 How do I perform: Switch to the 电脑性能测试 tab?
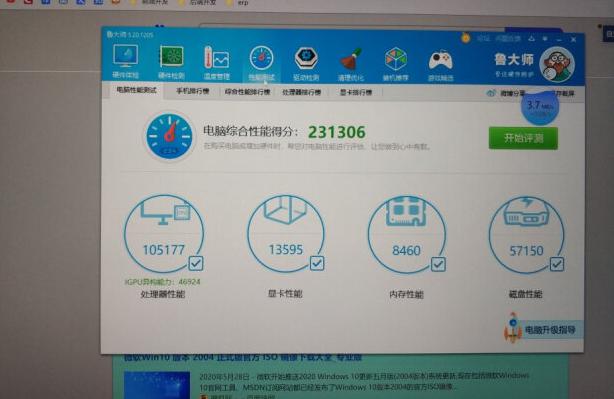pyautogui.click(x=136, y=90)
